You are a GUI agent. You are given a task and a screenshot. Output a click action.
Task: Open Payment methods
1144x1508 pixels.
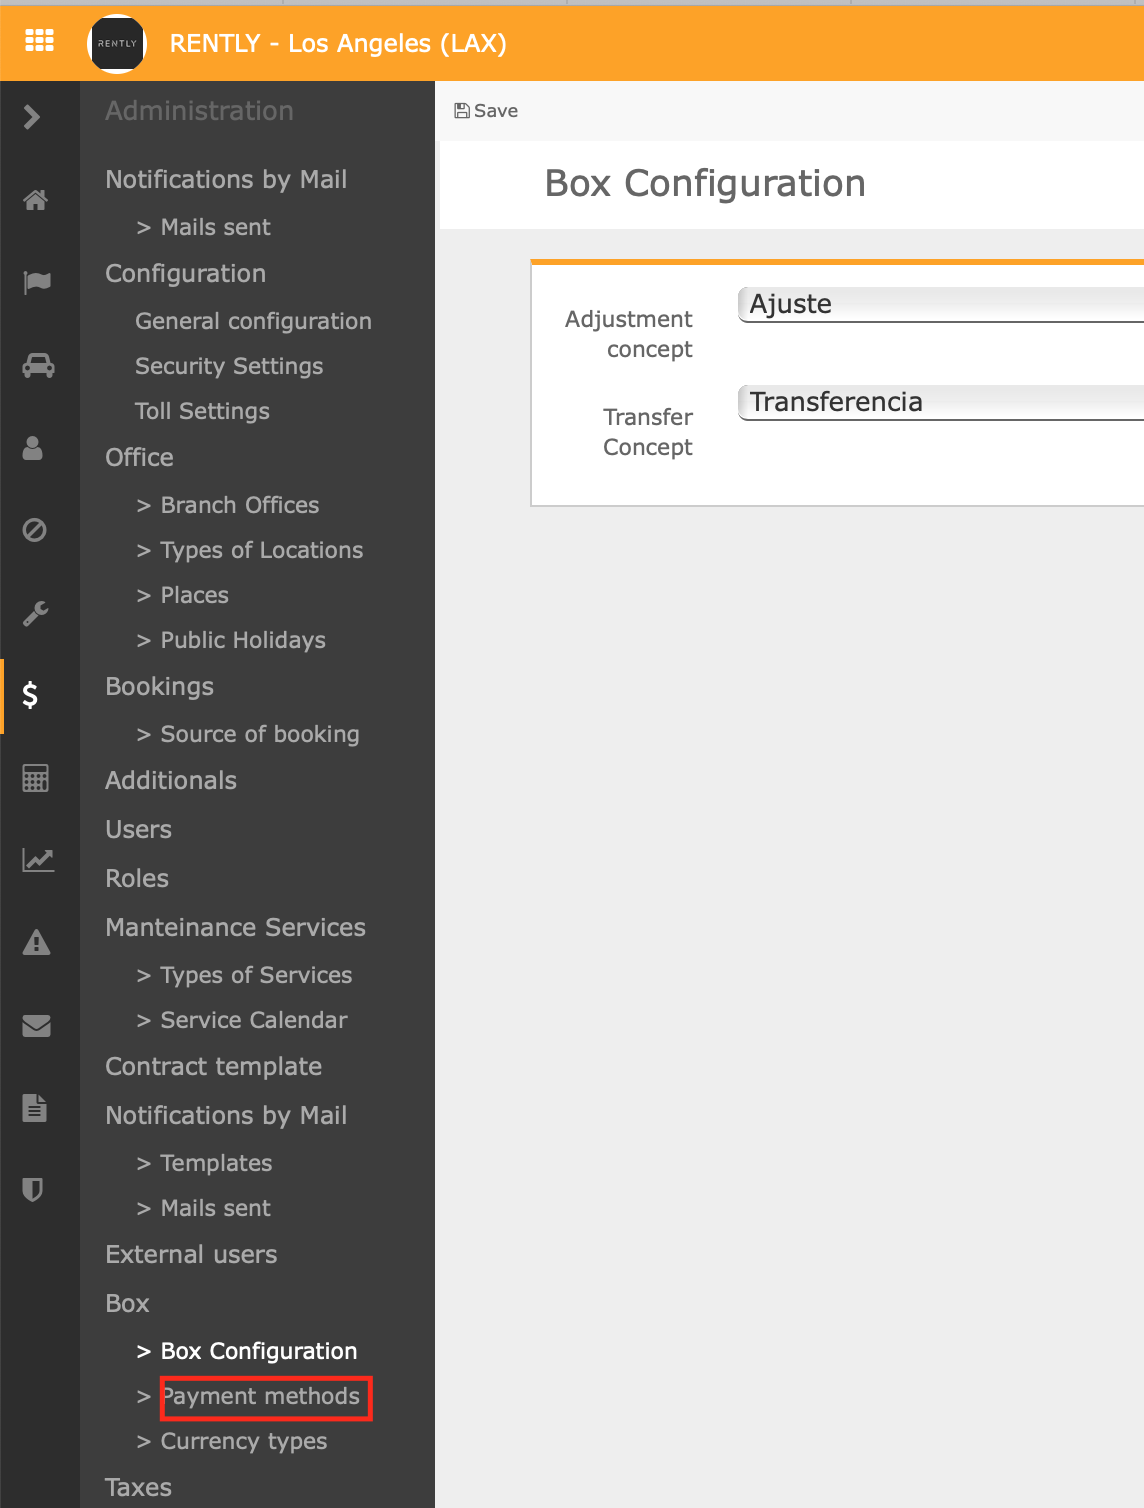[x=260, y=1397]
